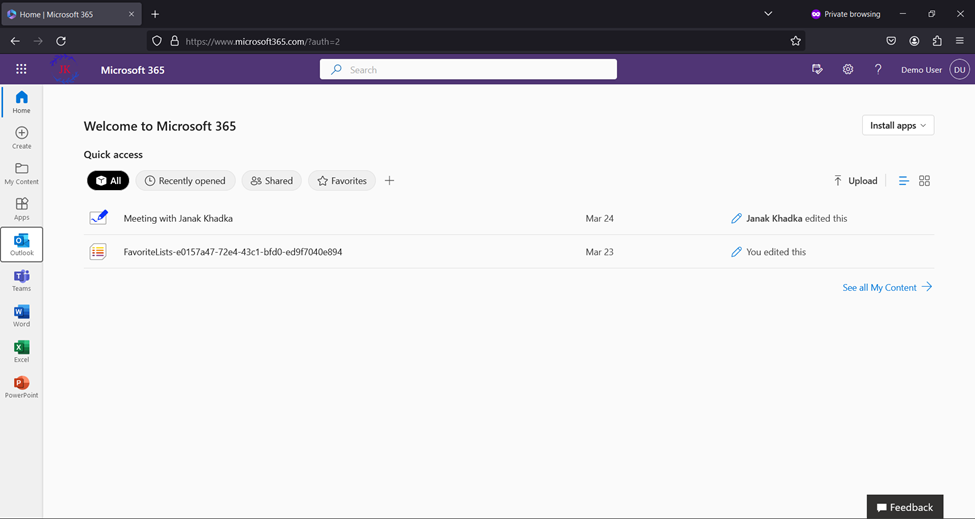This screenshot has width=975, height=519.
Task: Click in the Microsoft 365 Search box
Action: point(468,70)
